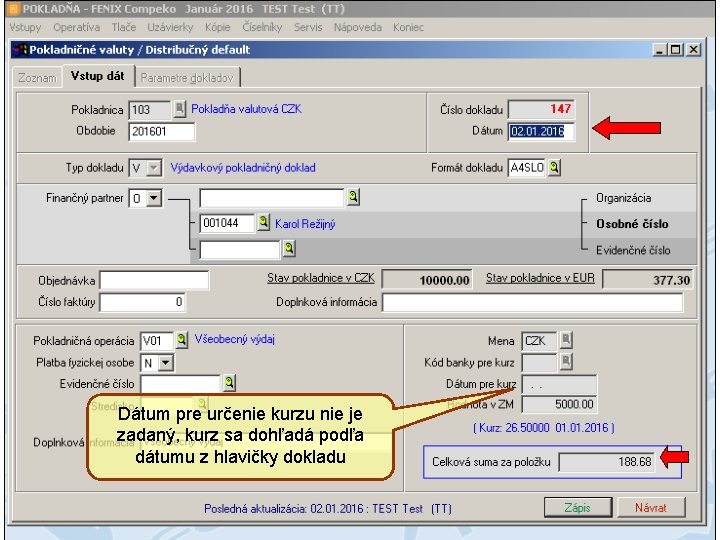Click the Organizácia label
The height and width of the screenshot is (540, 720).
623,198
